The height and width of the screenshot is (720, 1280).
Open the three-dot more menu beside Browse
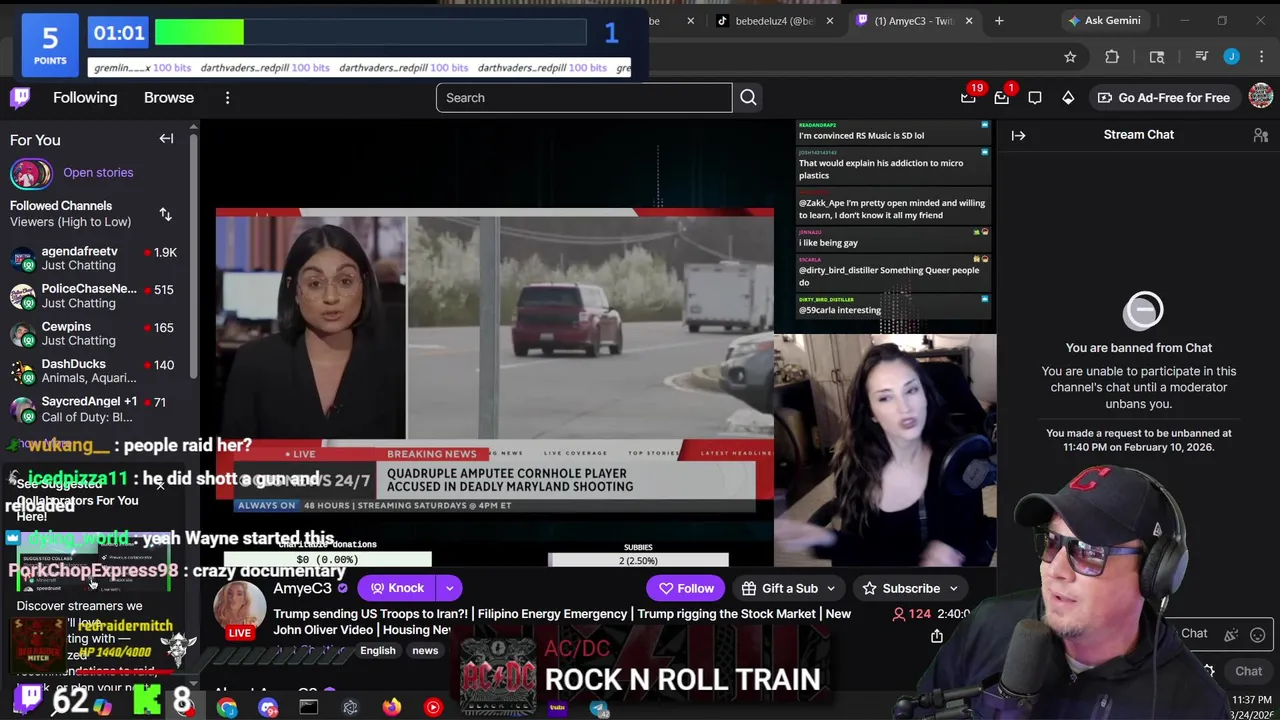pyautogui.click(x=227, y=97)
